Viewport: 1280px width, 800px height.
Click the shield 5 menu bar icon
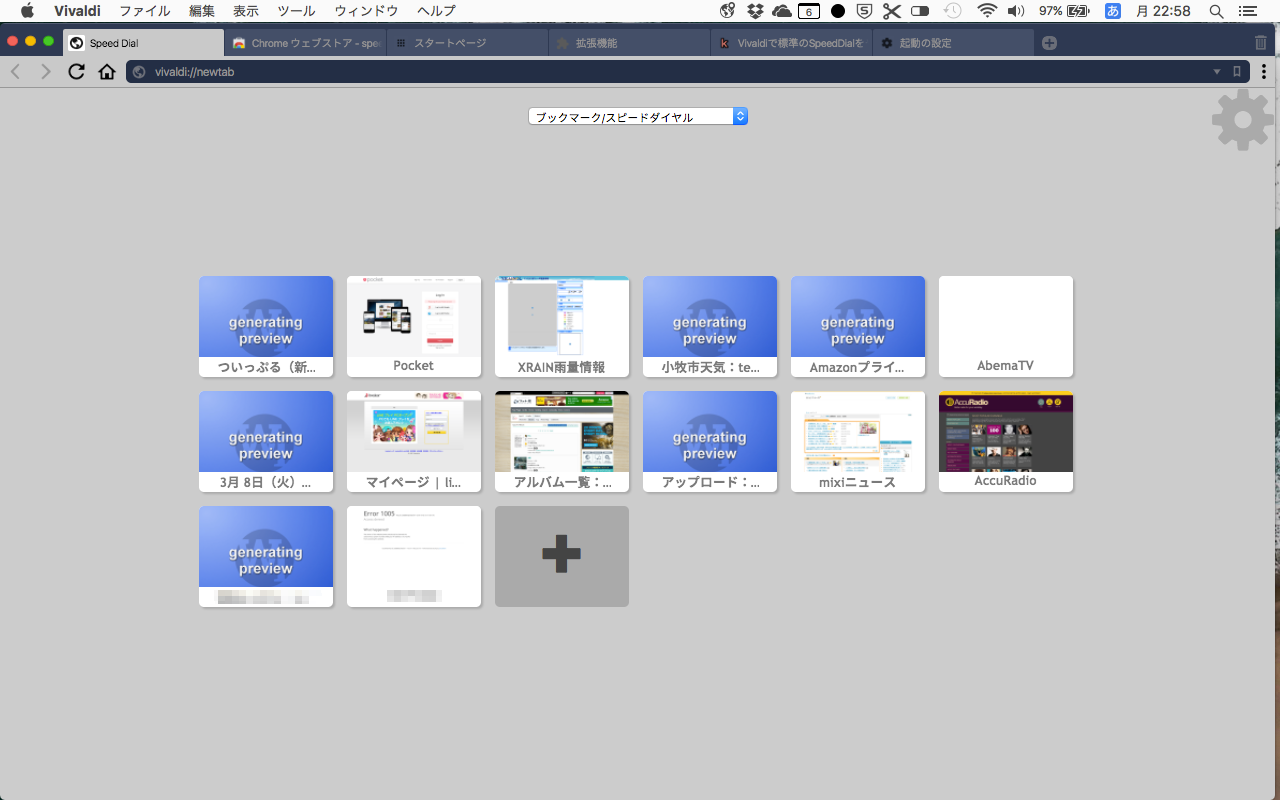pos(864,11)
